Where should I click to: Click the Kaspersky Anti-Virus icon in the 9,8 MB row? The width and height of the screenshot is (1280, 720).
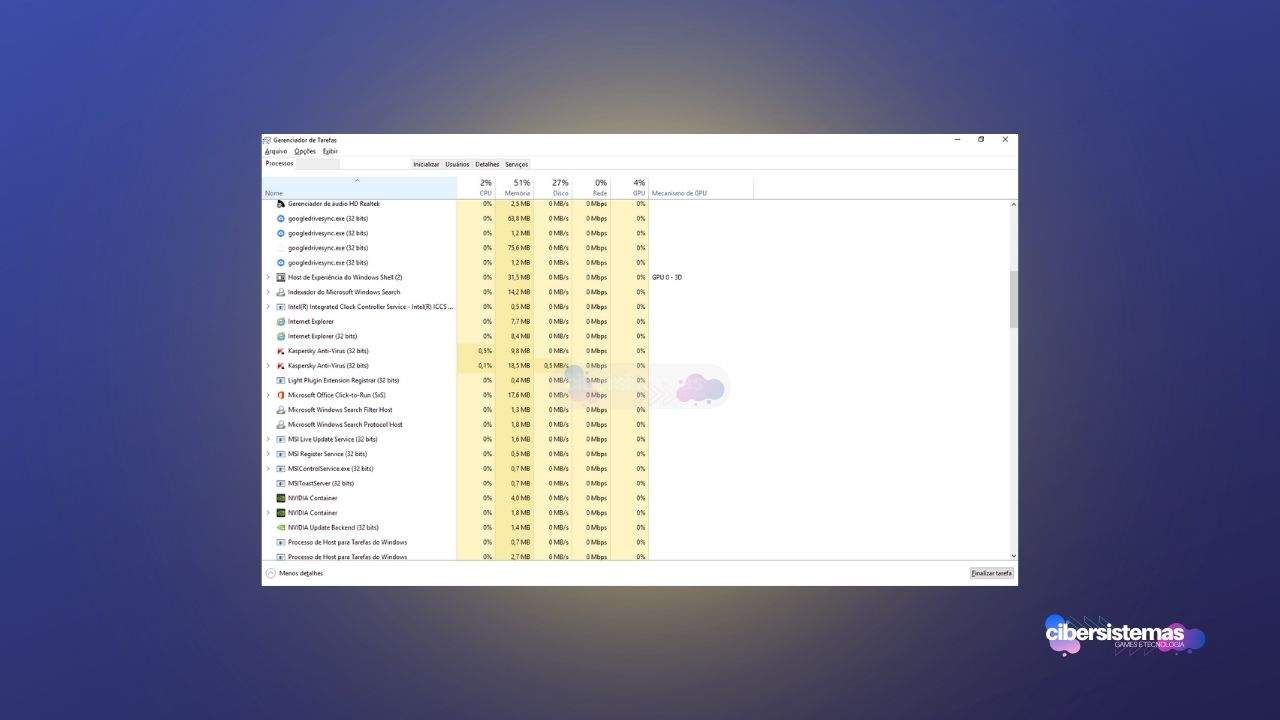click(281, 351)
